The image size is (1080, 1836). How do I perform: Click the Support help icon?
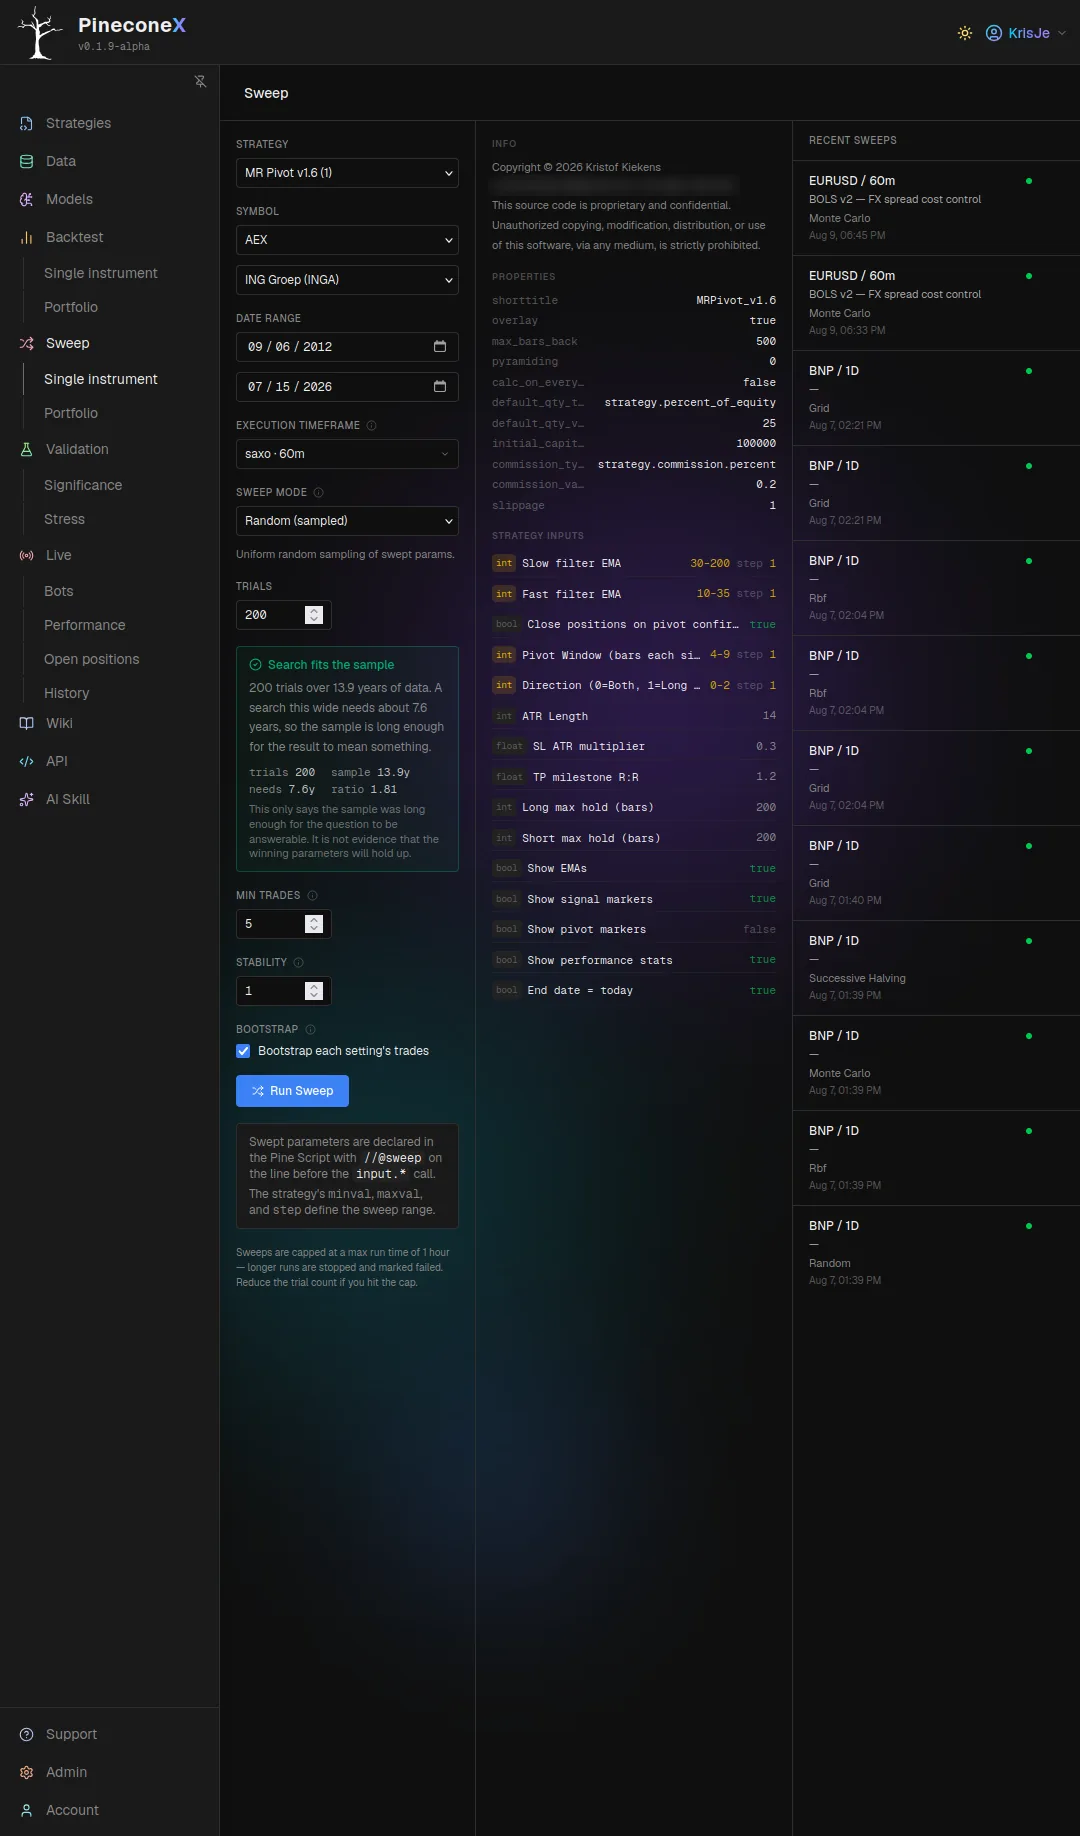click(27, 1734)
